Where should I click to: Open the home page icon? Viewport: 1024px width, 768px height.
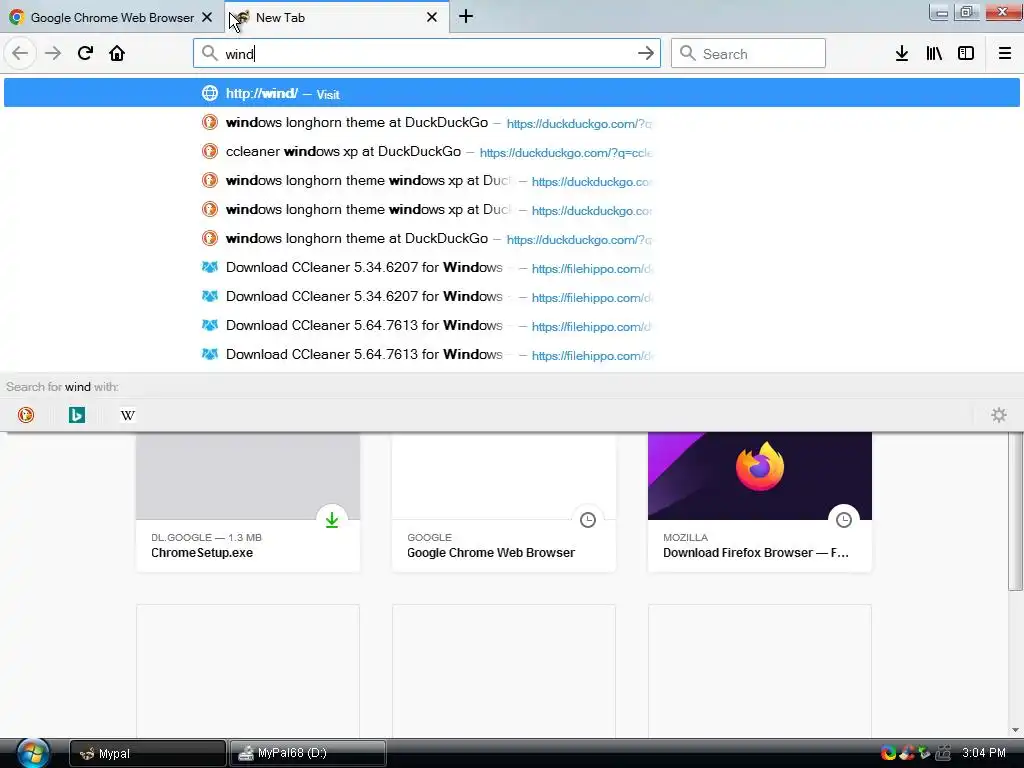(x=117, y=53)
